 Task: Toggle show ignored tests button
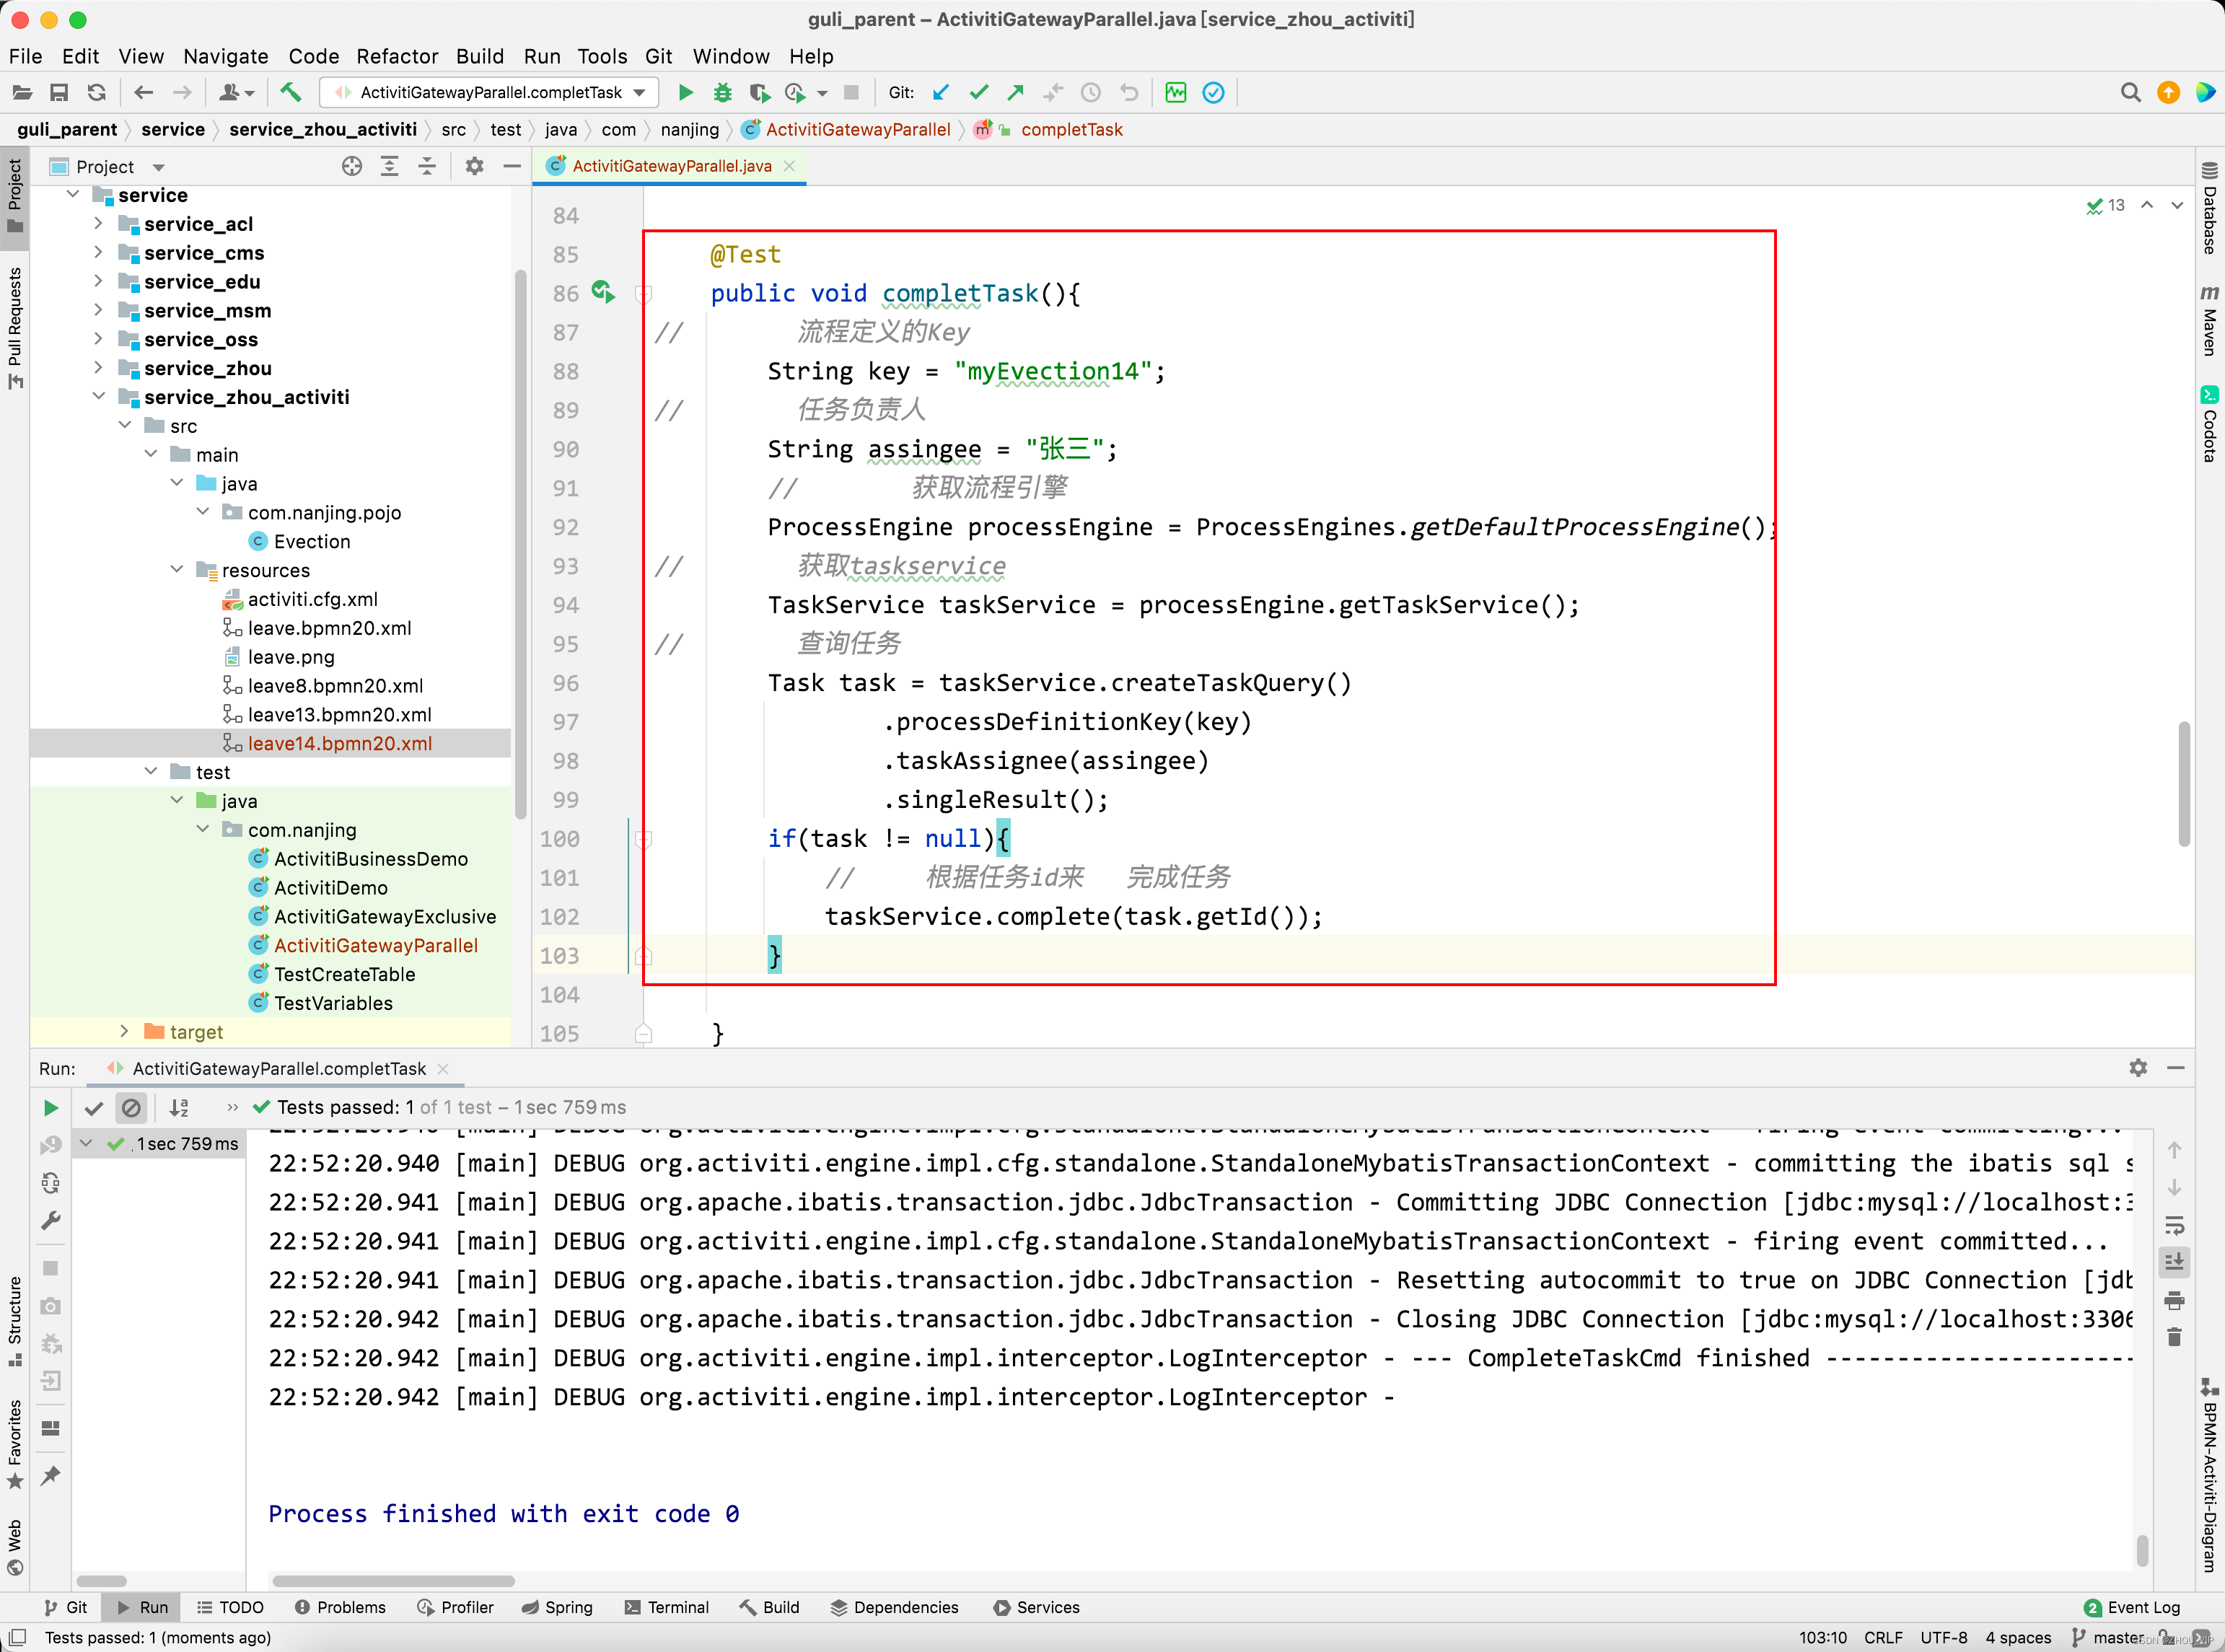(x=131, y=1107)
